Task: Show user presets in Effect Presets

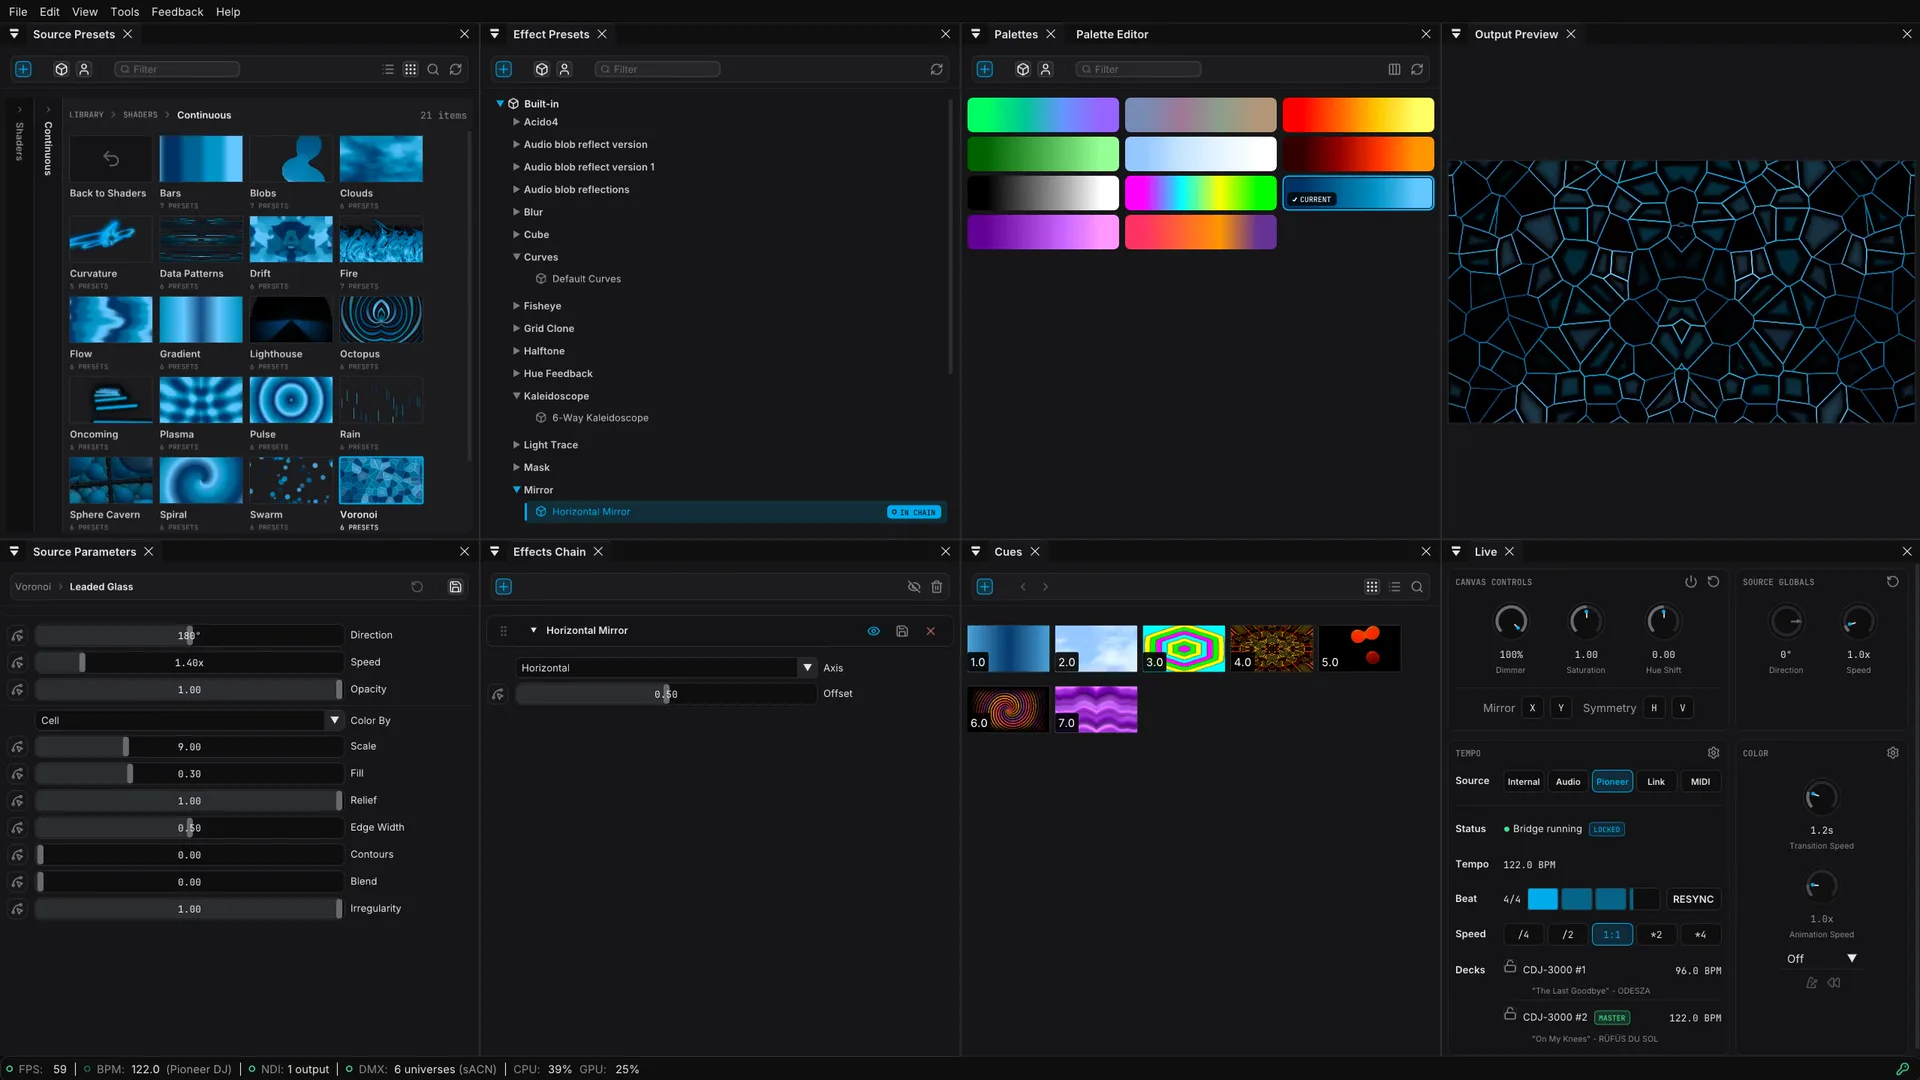Action: click(x=565, y=69)
